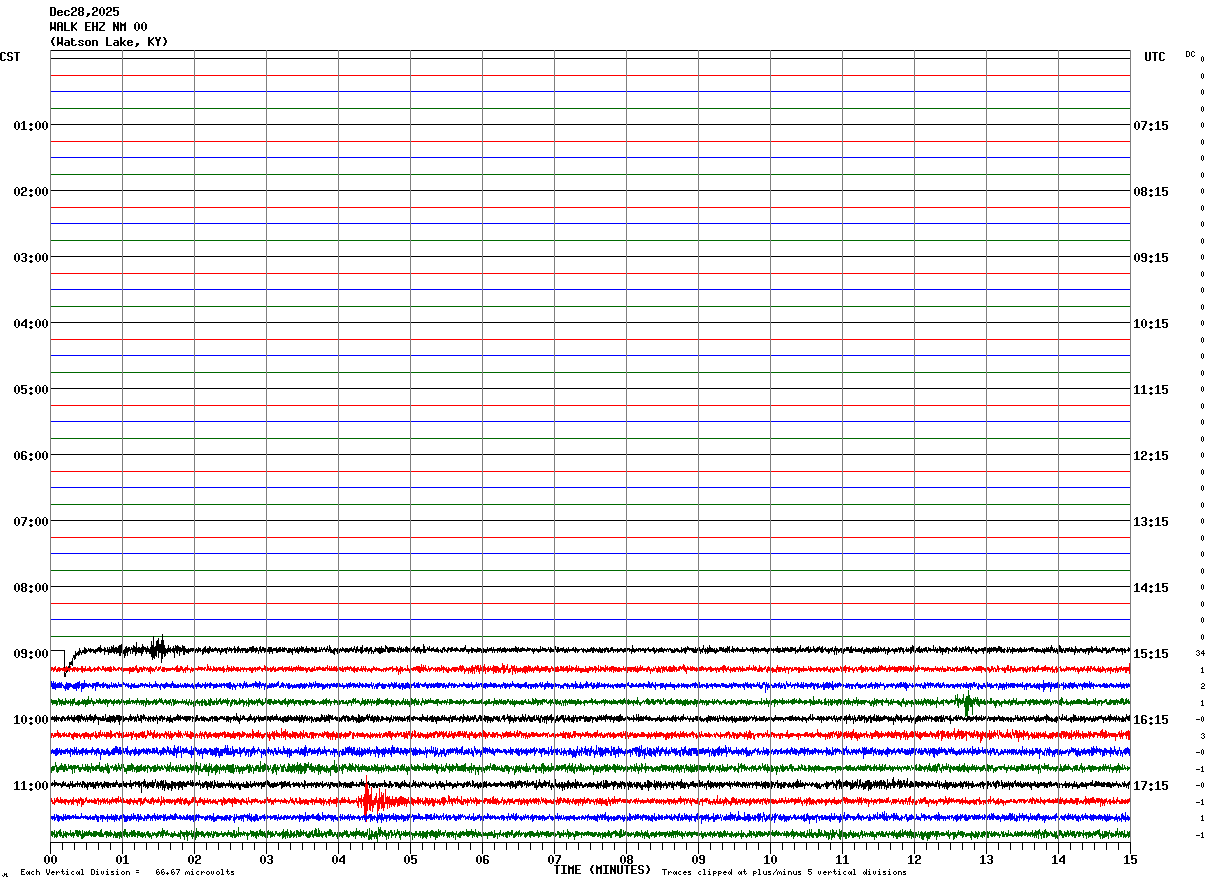This screenshot has width=1210, height=886.
Task: Click the TIME (MINUTES) axis title
Action: 602,870
